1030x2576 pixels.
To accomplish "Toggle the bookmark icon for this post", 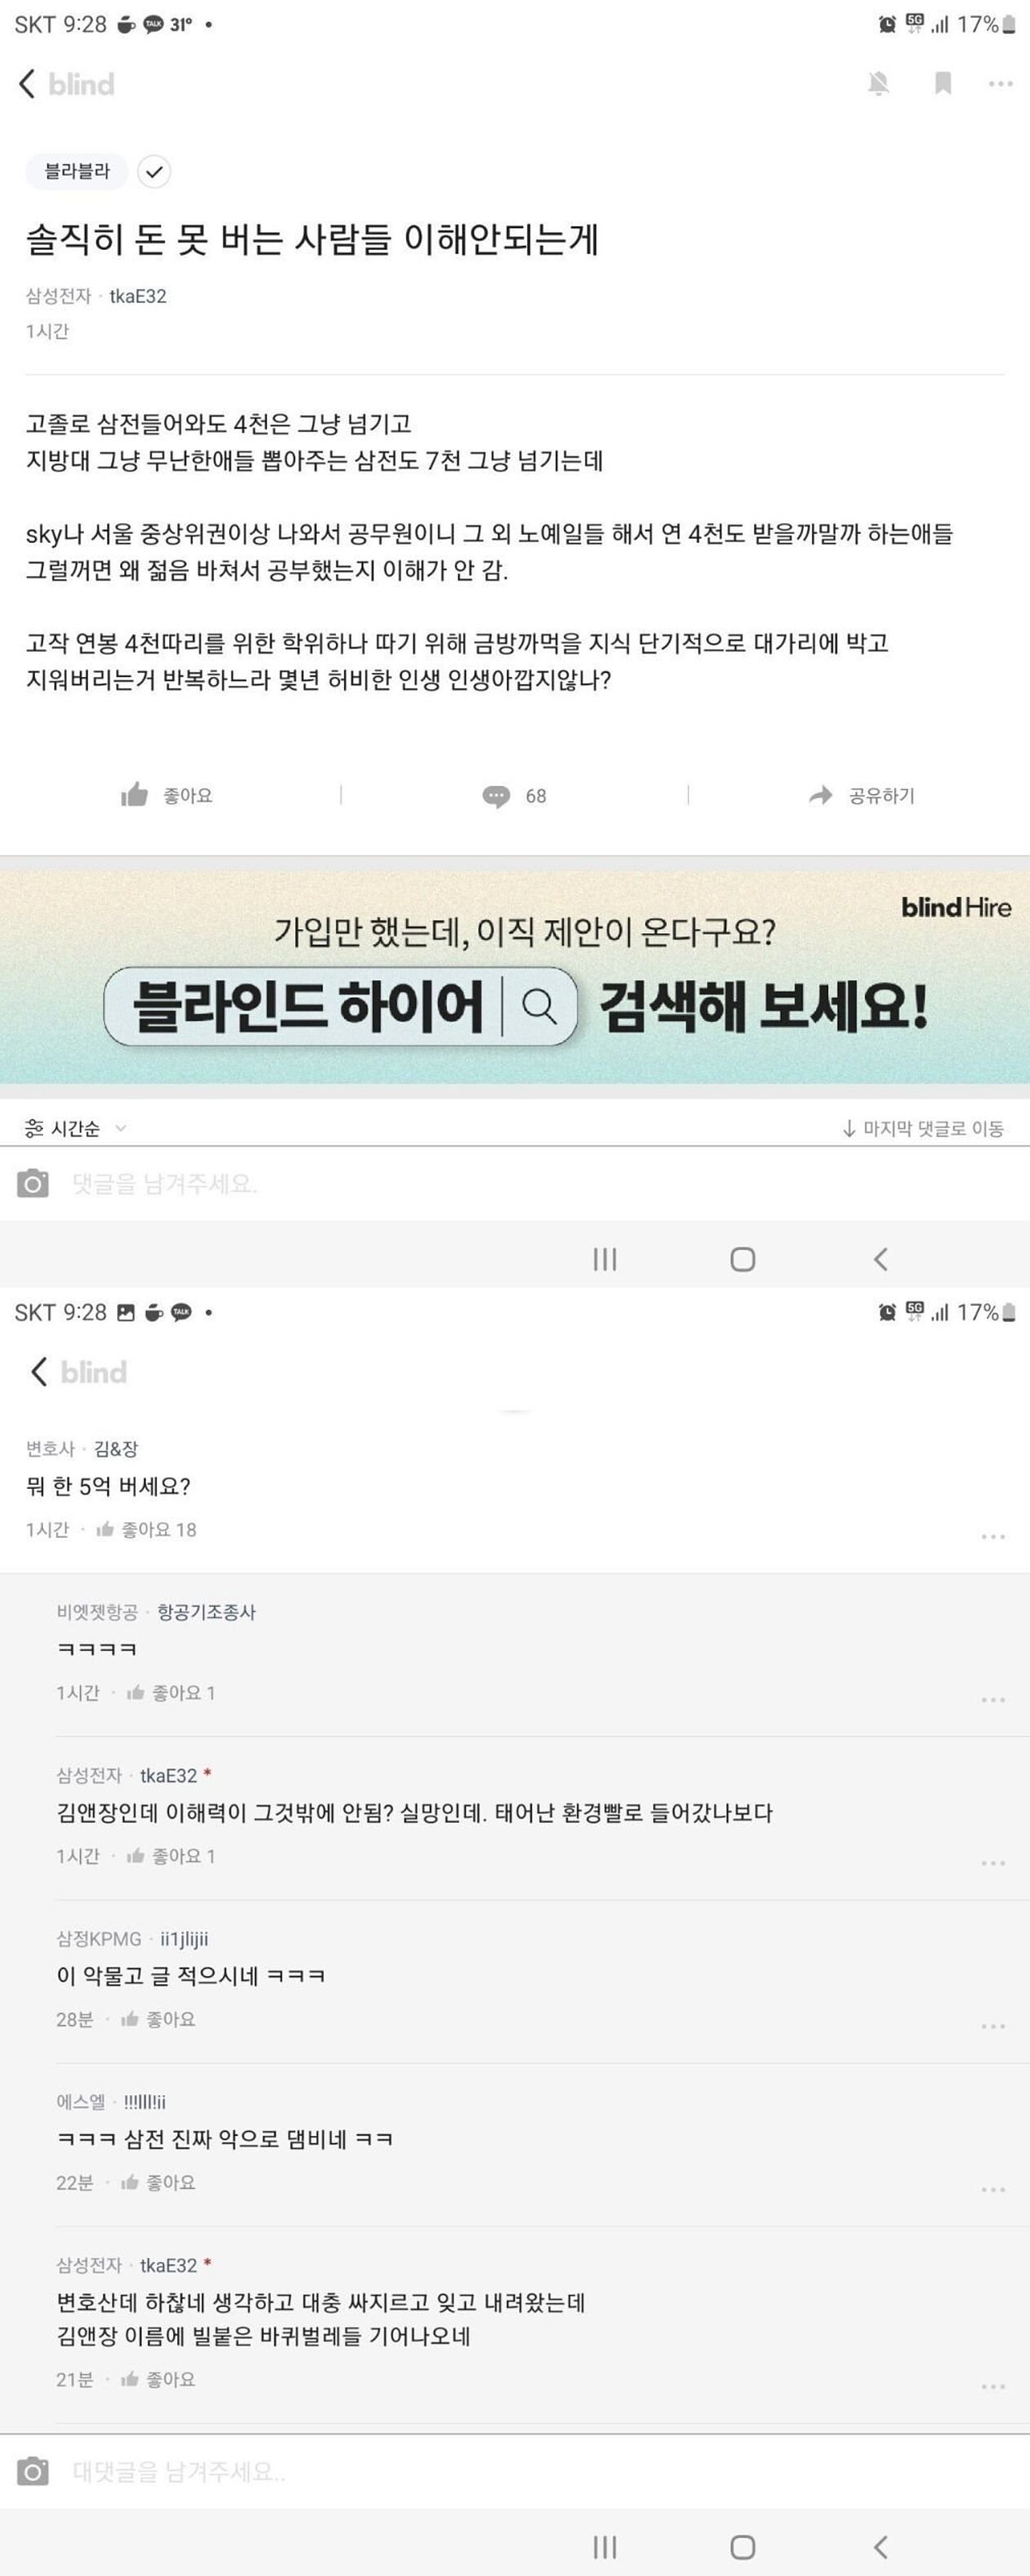I will pos(943,84).
